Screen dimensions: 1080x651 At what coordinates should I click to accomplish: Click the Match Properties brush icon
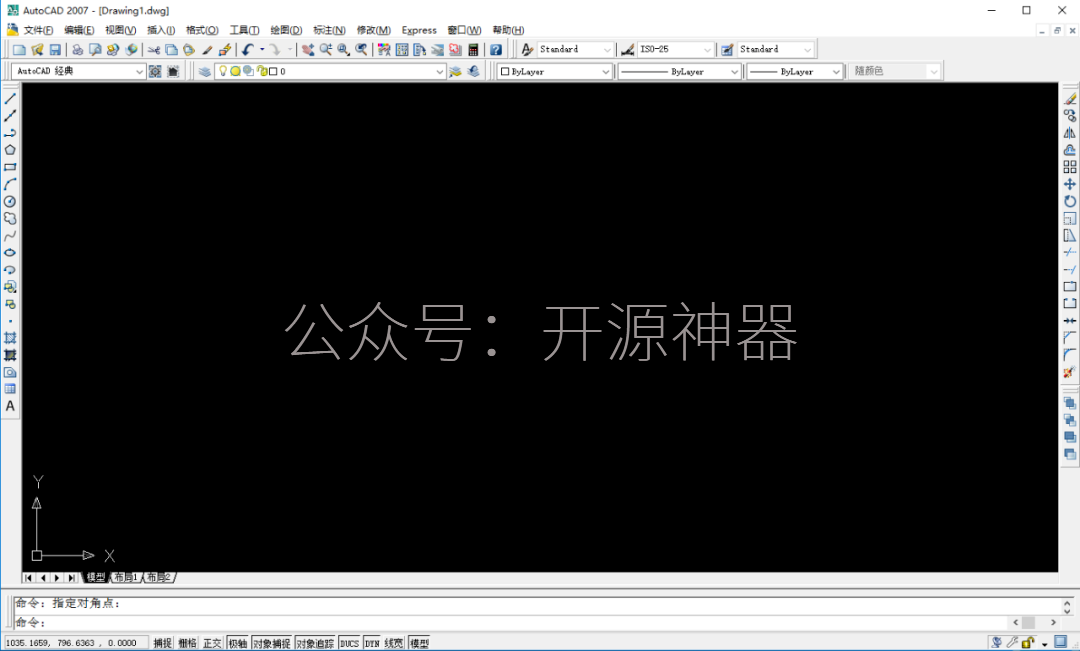click(x=207, y=50)
